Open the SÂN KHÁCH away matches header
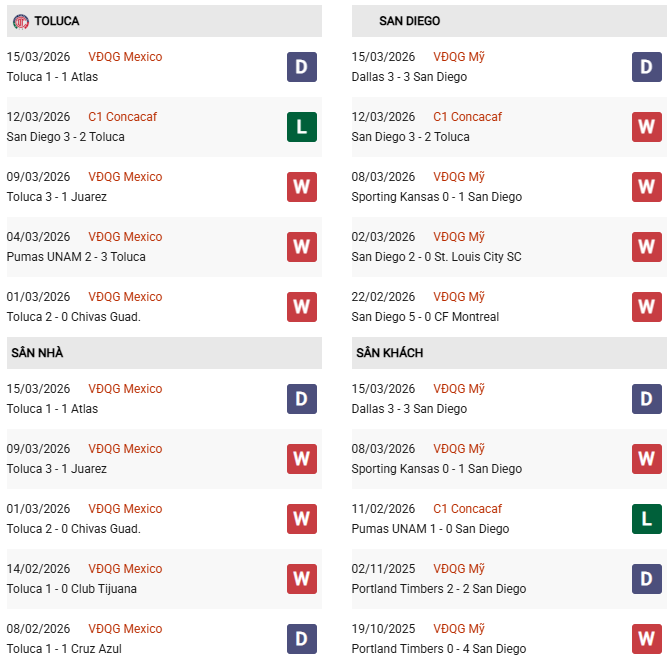Screen dimensions: 672x666 pos(389,353)
